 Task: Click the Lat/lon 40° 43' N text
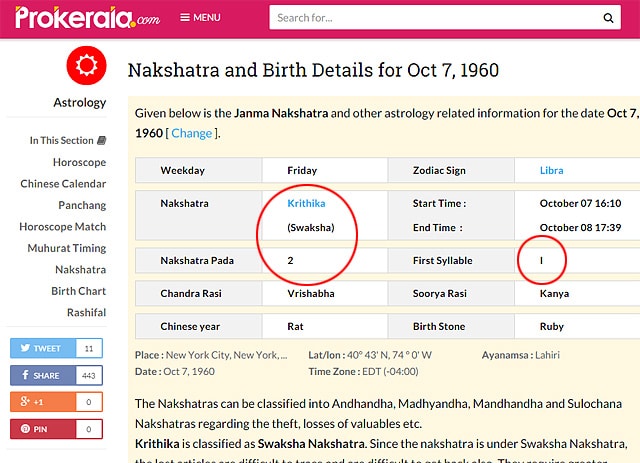coord(370,355)
